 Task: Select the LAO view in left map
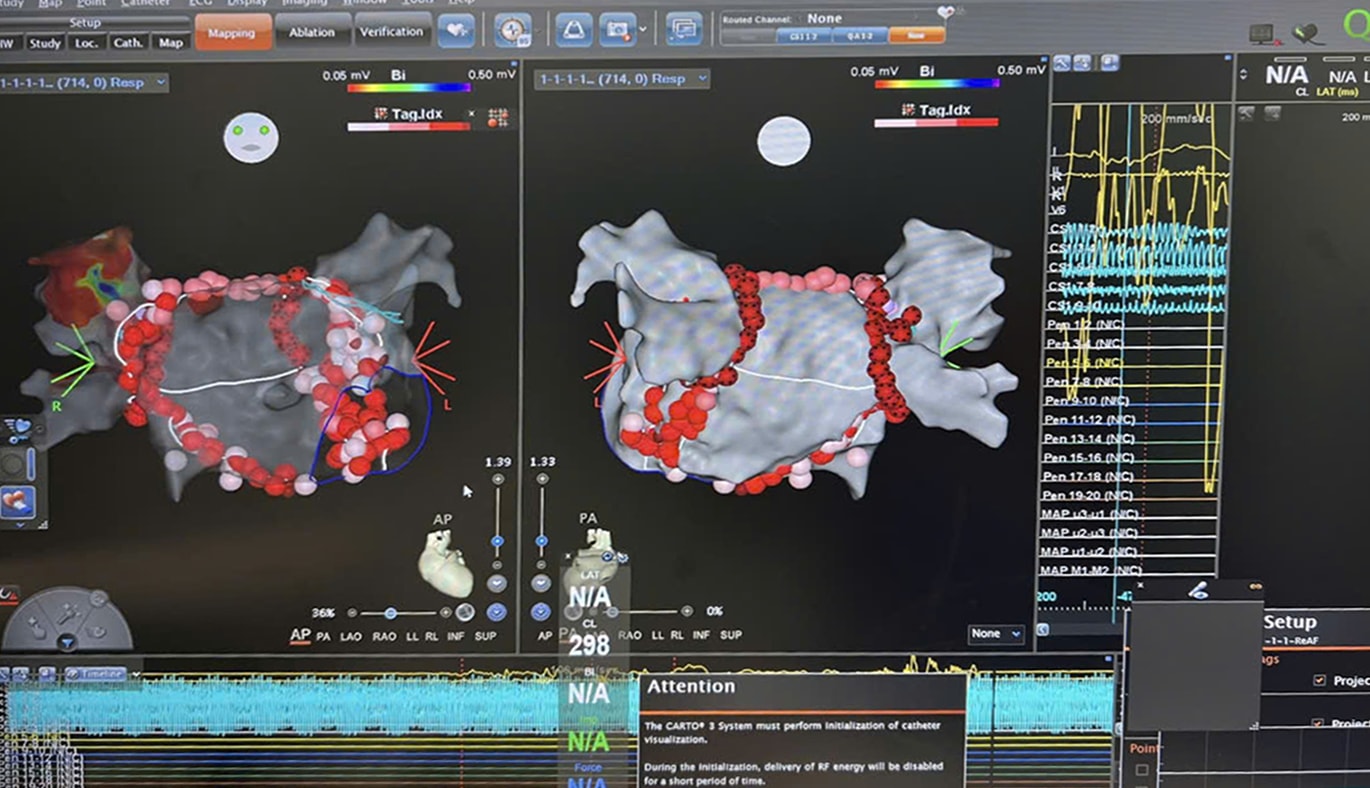click(351, 635)
